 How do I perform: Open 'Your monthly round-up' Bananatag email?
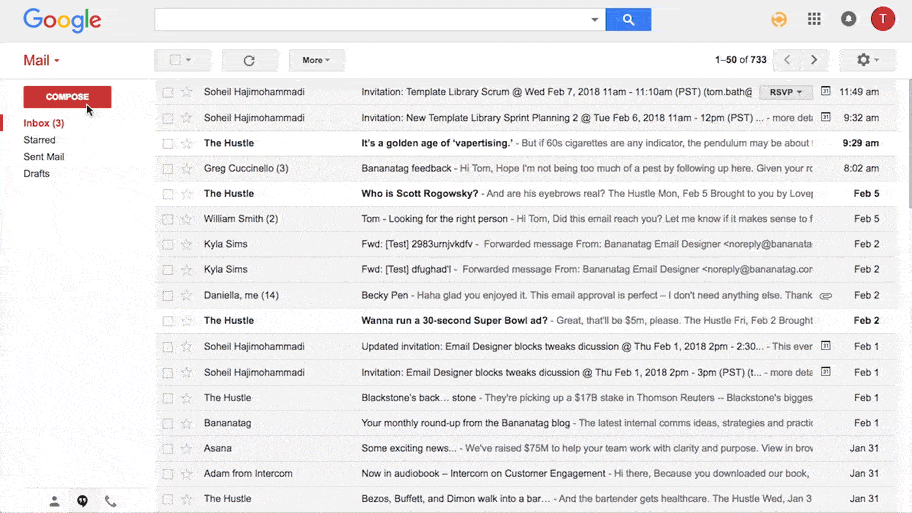pyautogui.click(x=525, y=423)
